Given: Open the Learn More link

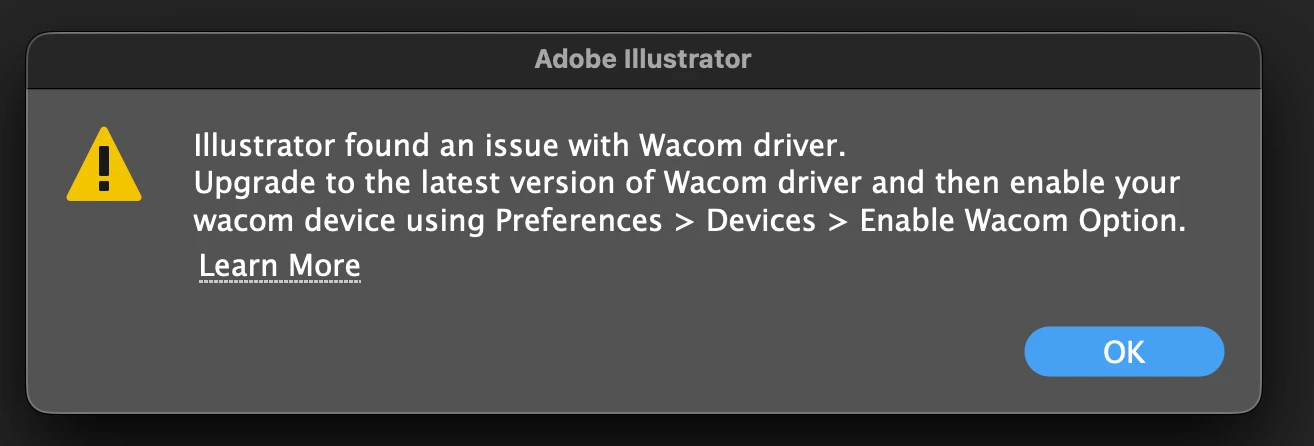Looking at the screenshot, I should click(280, 266).
